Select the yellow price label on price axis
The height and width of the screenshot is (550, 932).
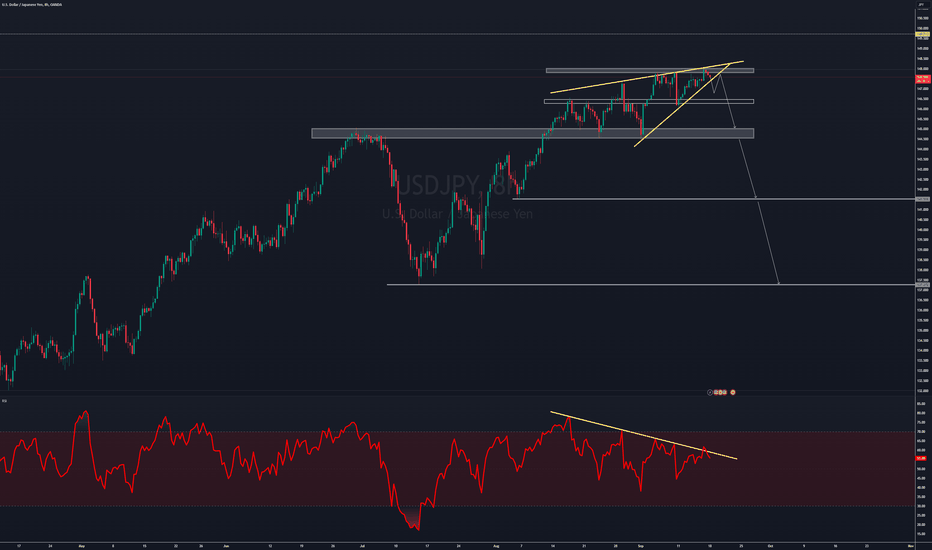922,34
